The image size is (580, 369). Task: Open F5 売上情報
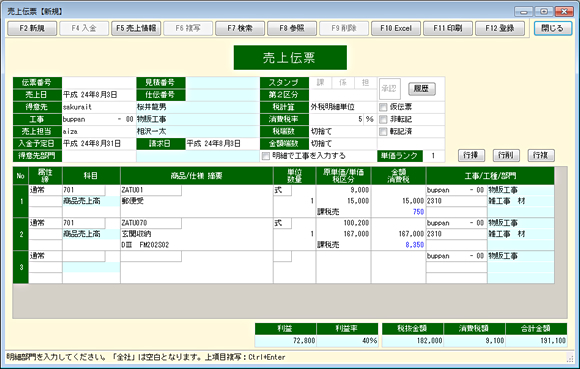click(136, 28)
